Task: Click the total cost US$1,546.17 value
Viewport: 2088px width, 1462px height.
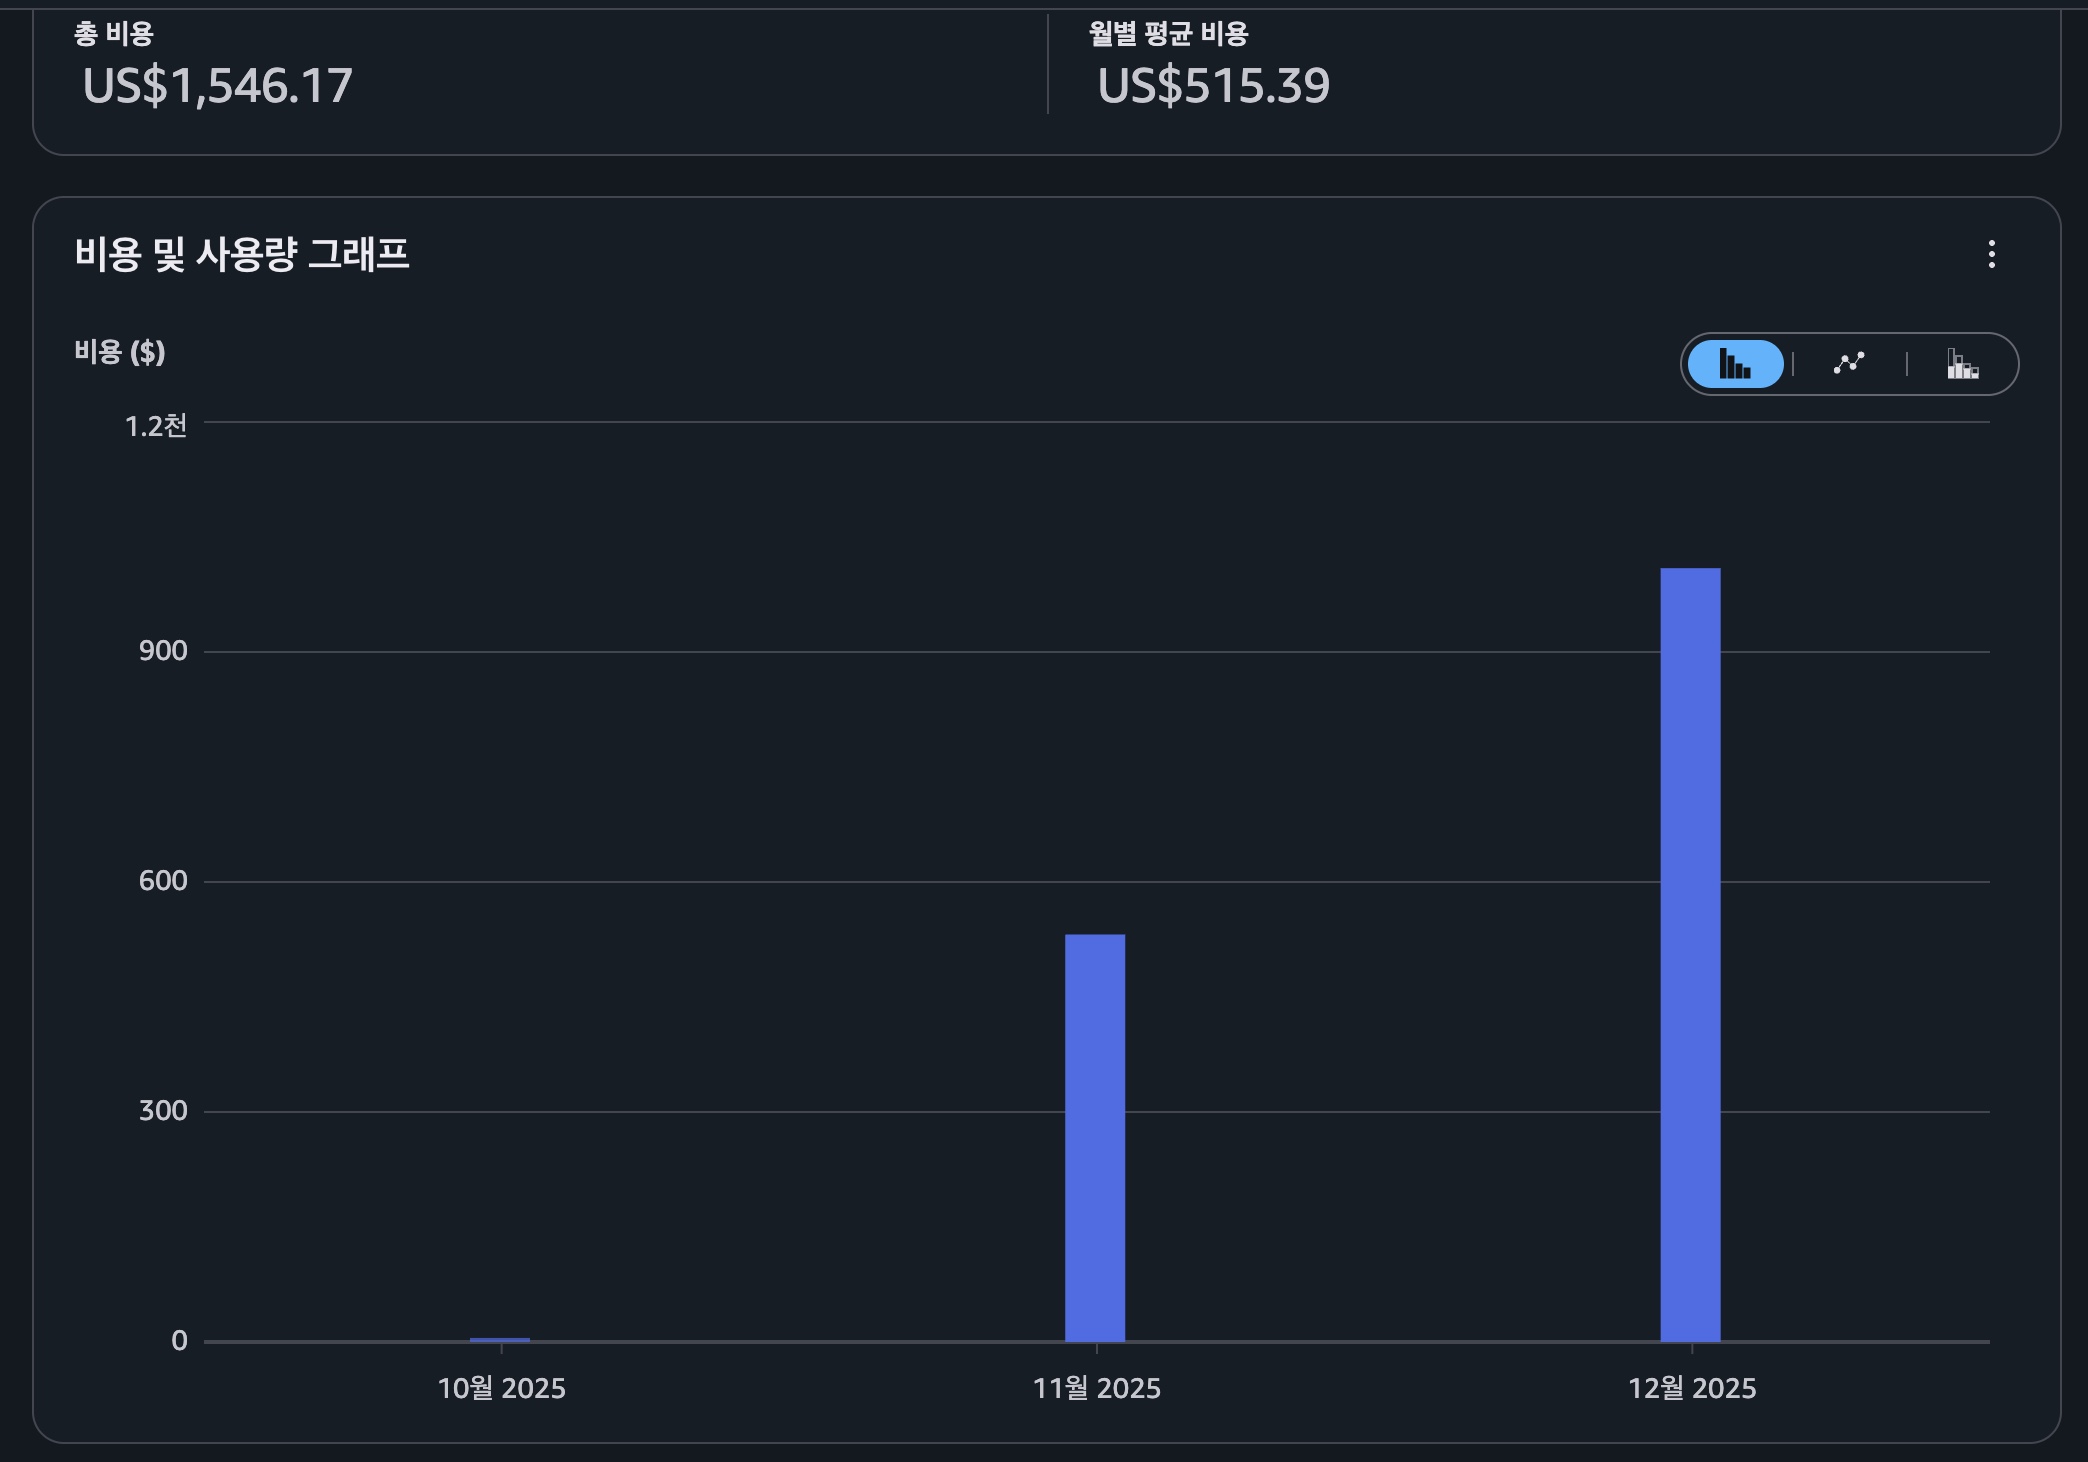Action: tap(217, 86)
